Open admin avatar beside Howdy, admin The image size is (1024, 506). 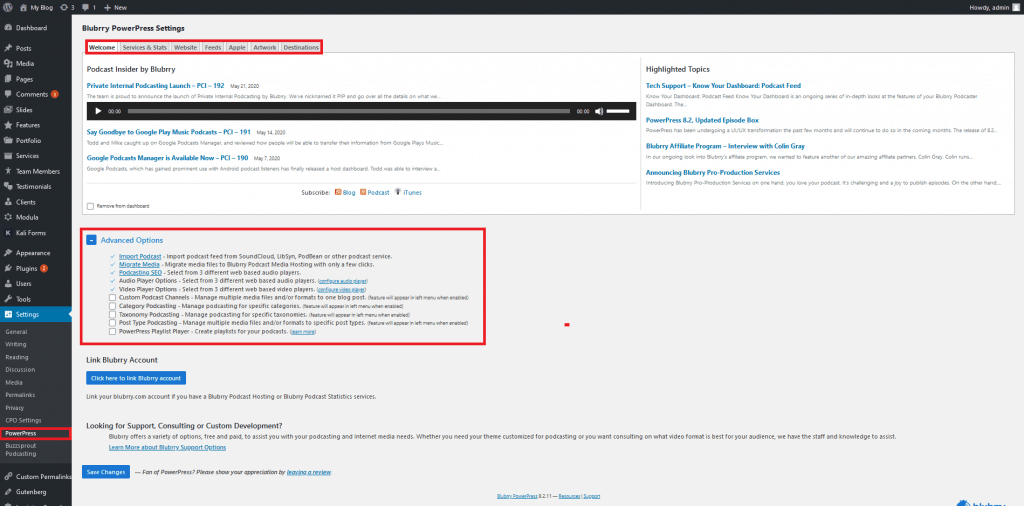pyautogui.click(x=1014, y=7)
